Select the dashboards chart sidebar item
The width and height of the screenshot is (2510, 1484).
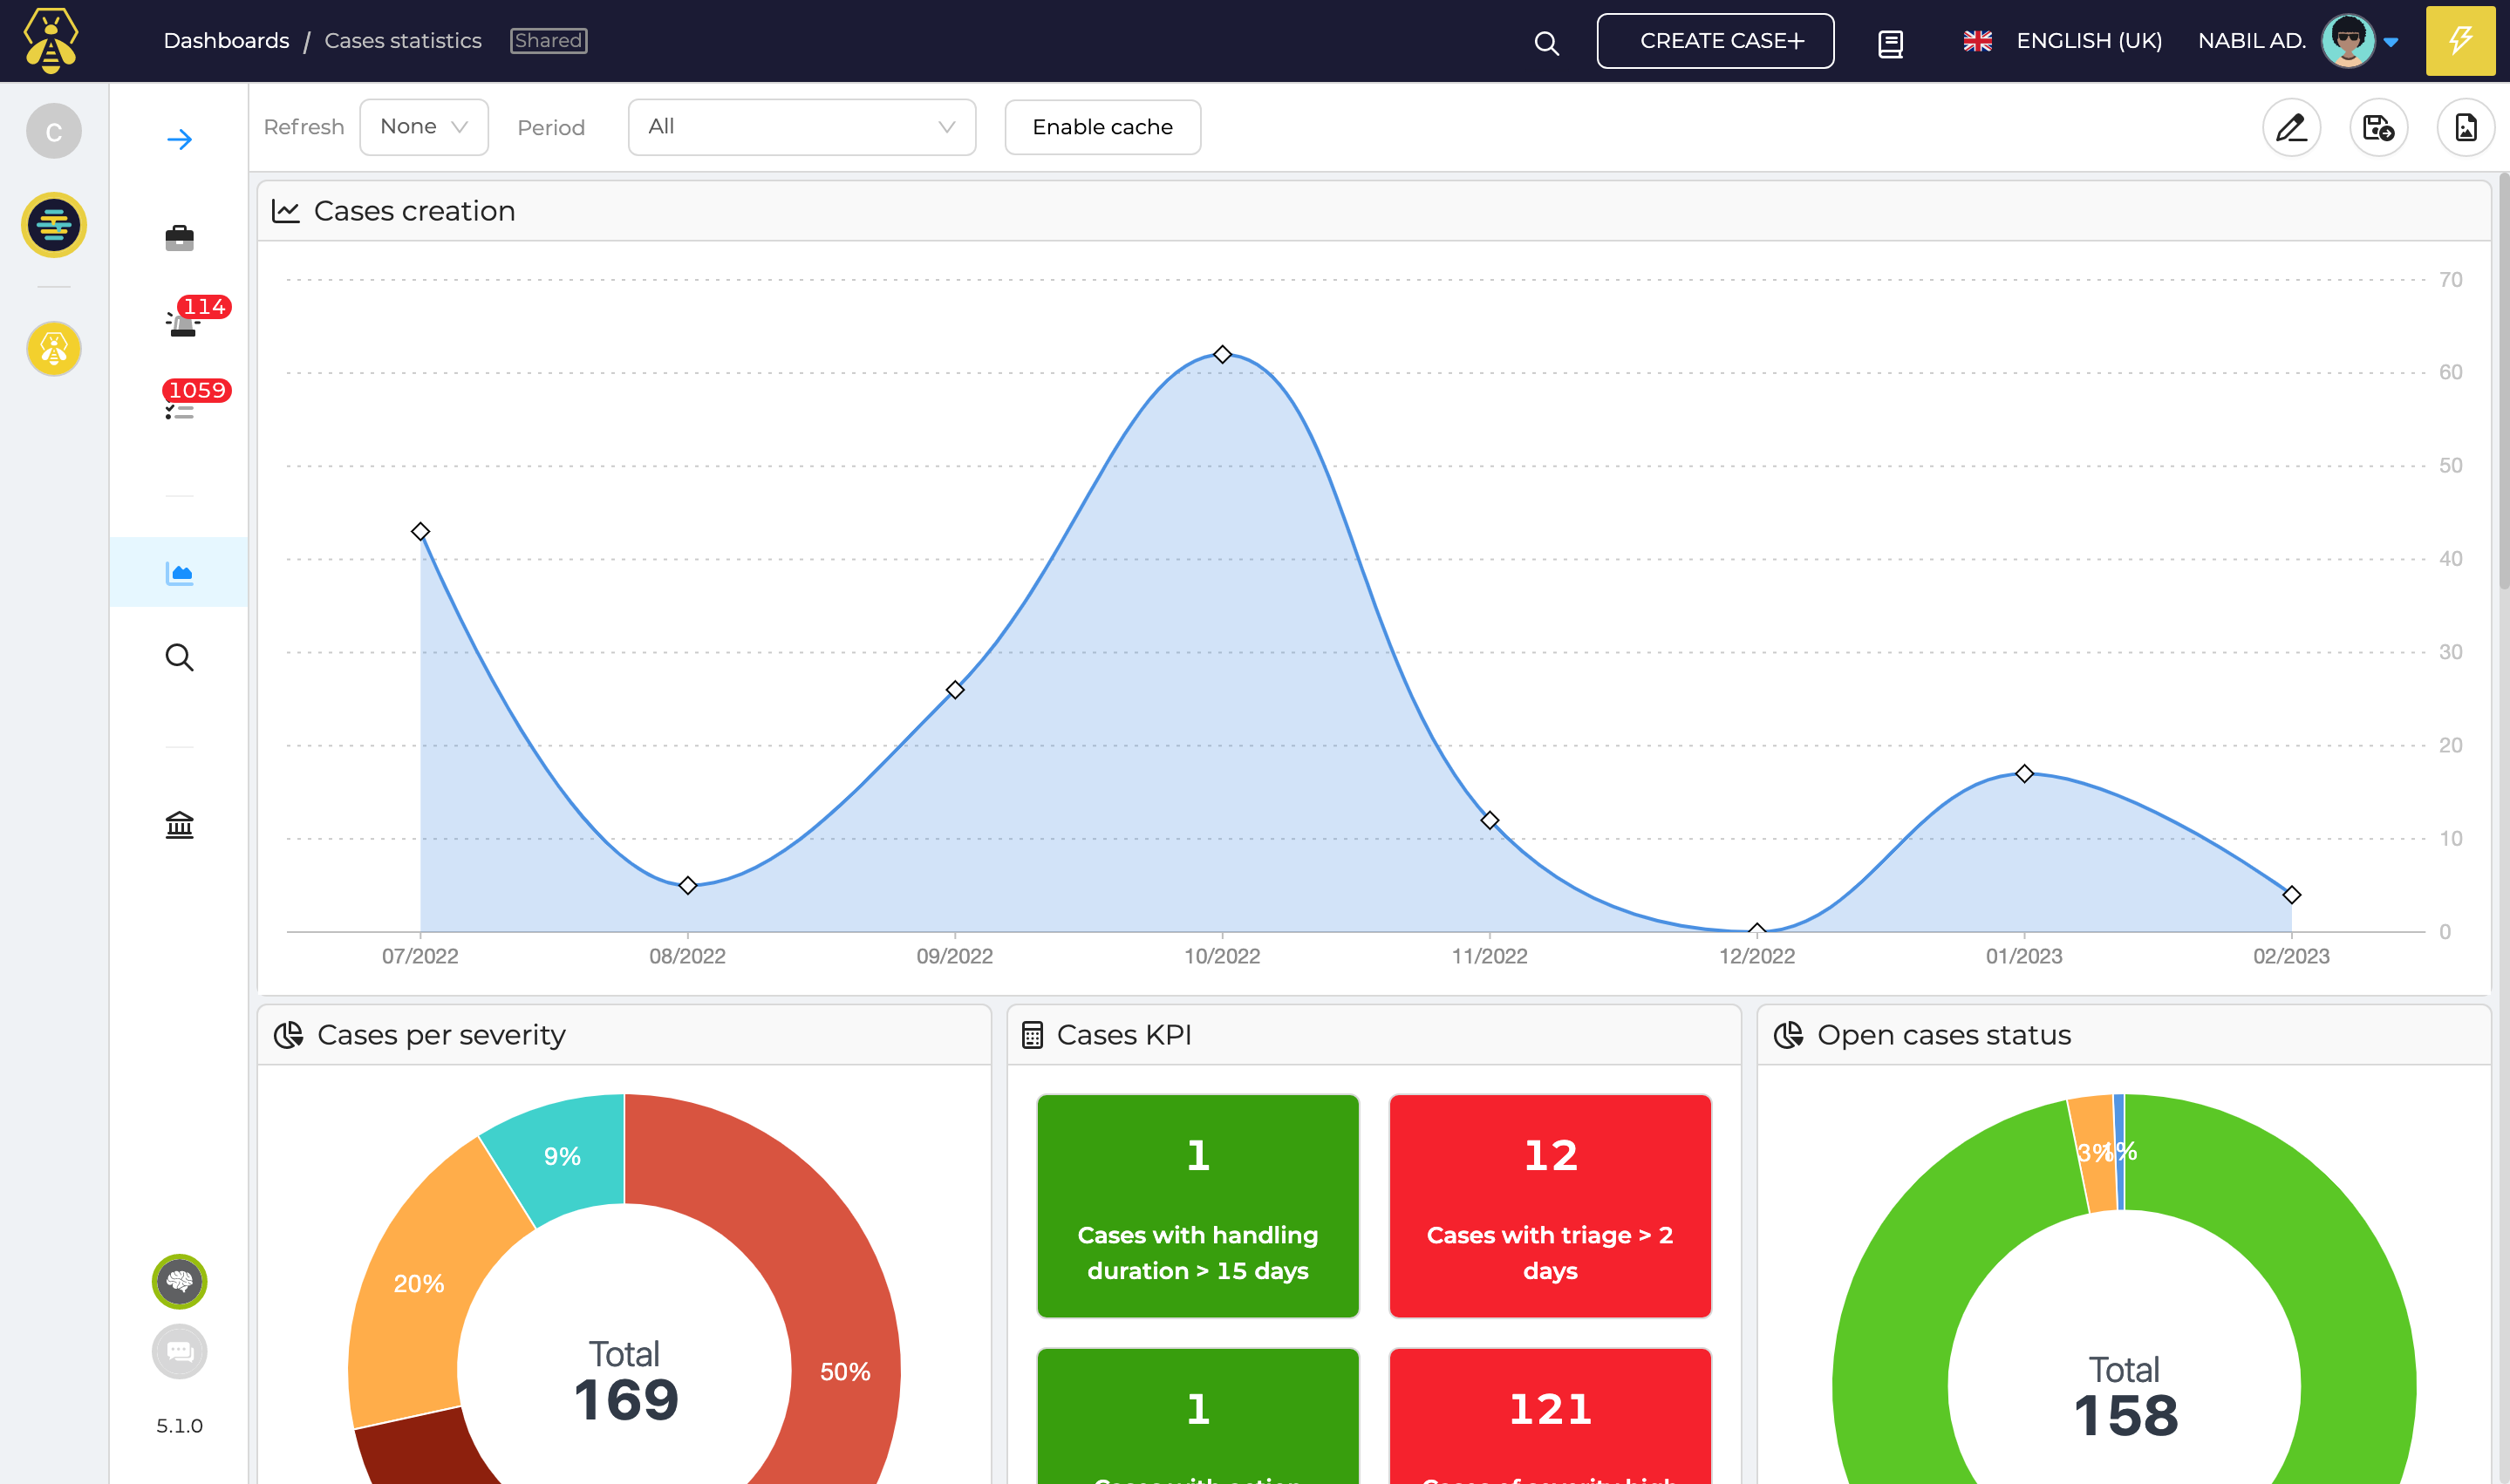[x=179, y=573]
